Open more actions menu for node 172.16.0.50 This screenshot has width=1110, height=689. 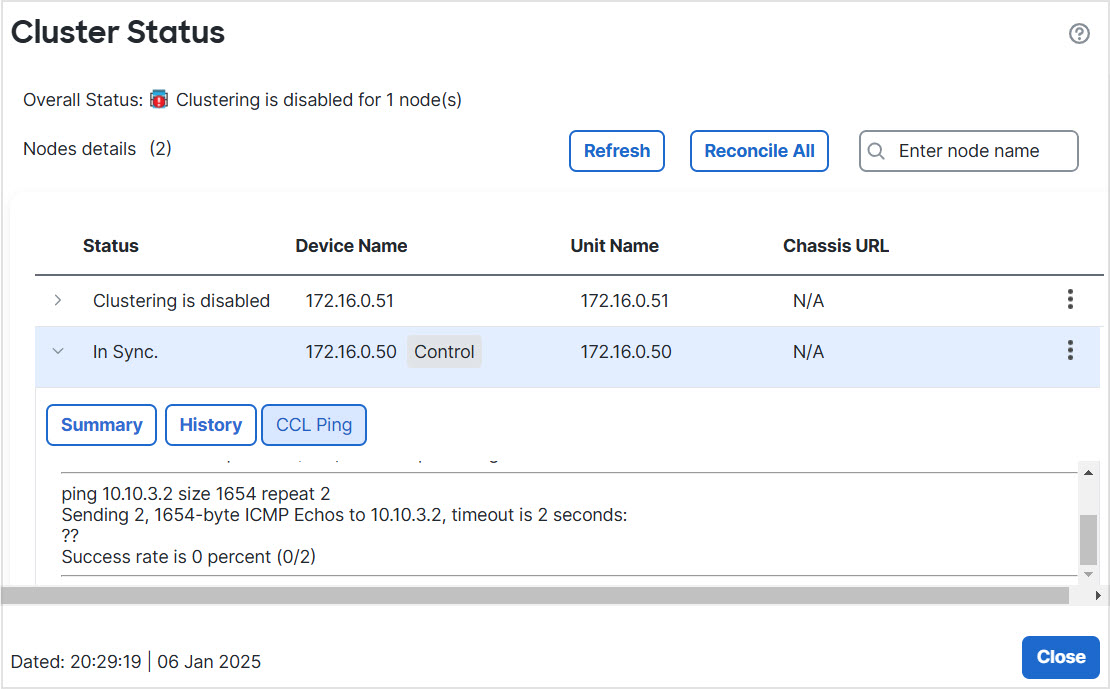[x=1070, y=350]
